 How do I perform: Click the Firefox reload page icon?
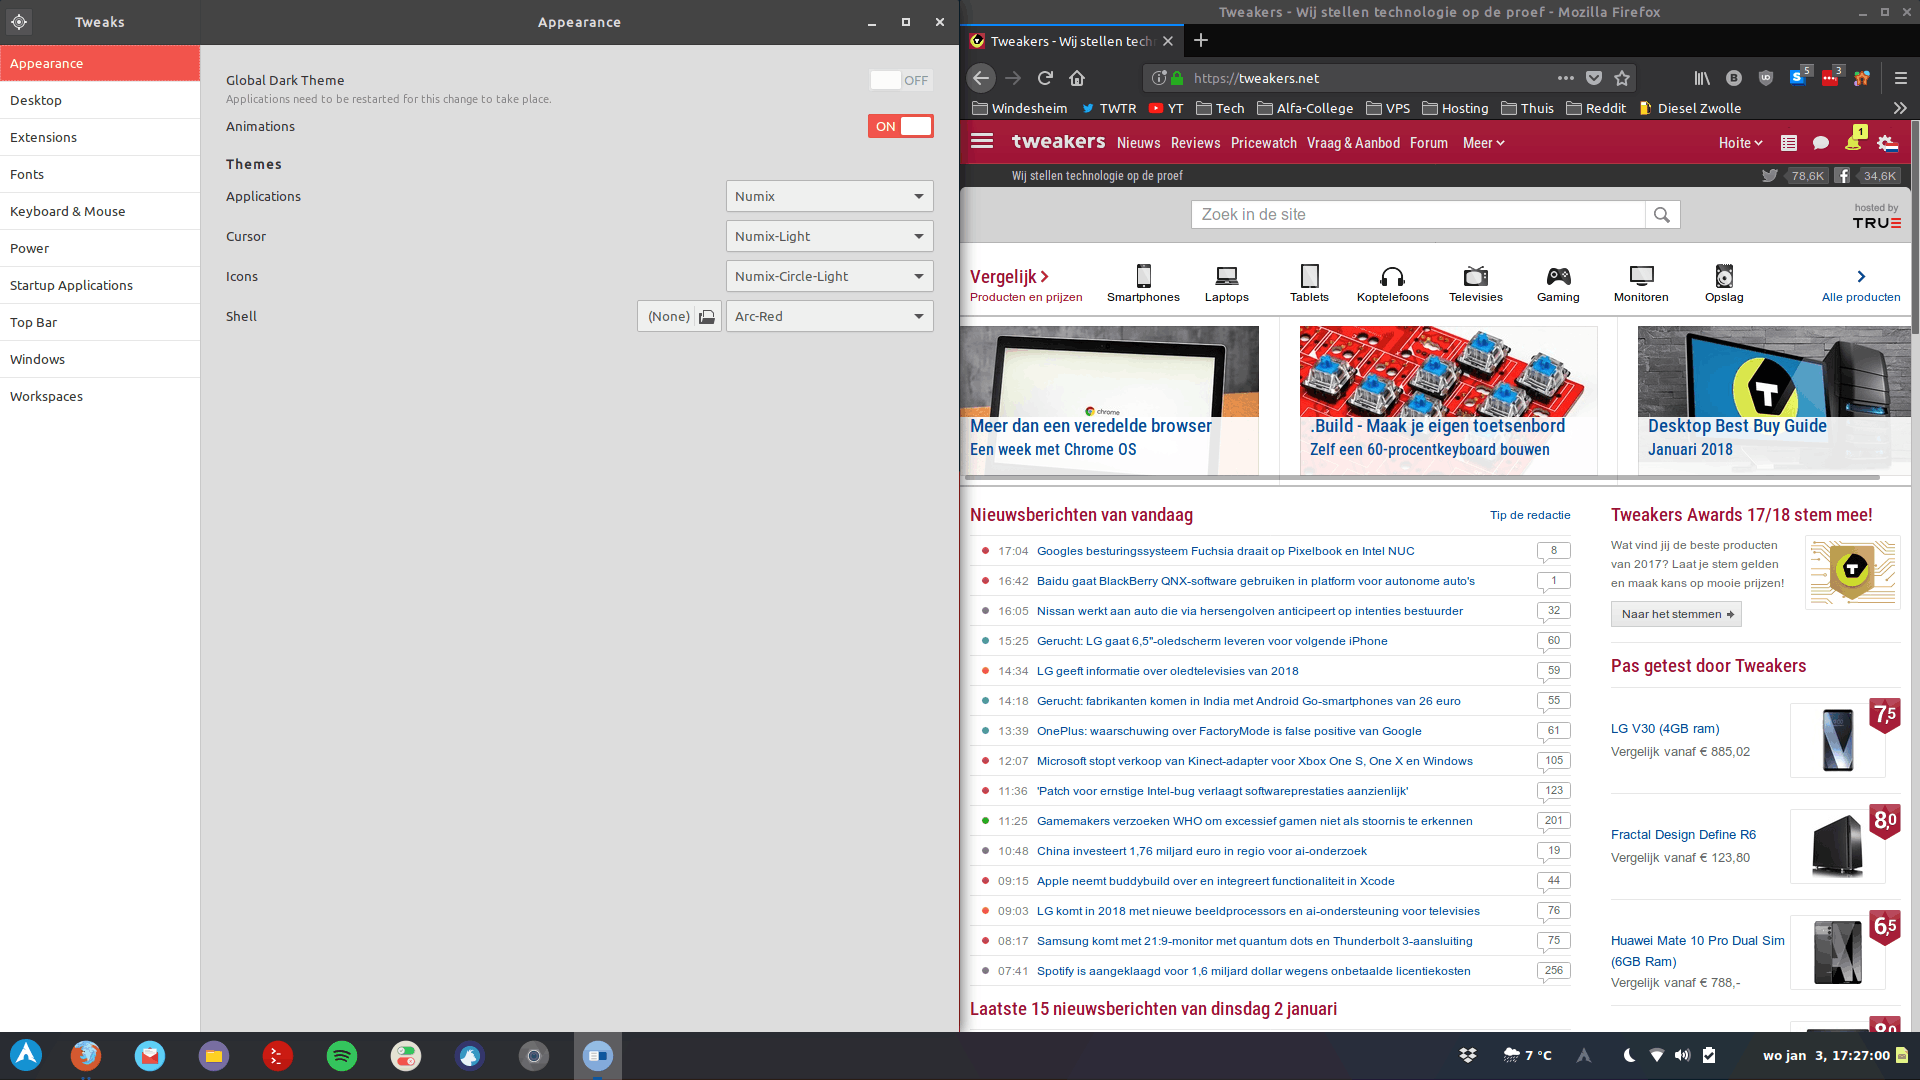[x=1045, y=78]
